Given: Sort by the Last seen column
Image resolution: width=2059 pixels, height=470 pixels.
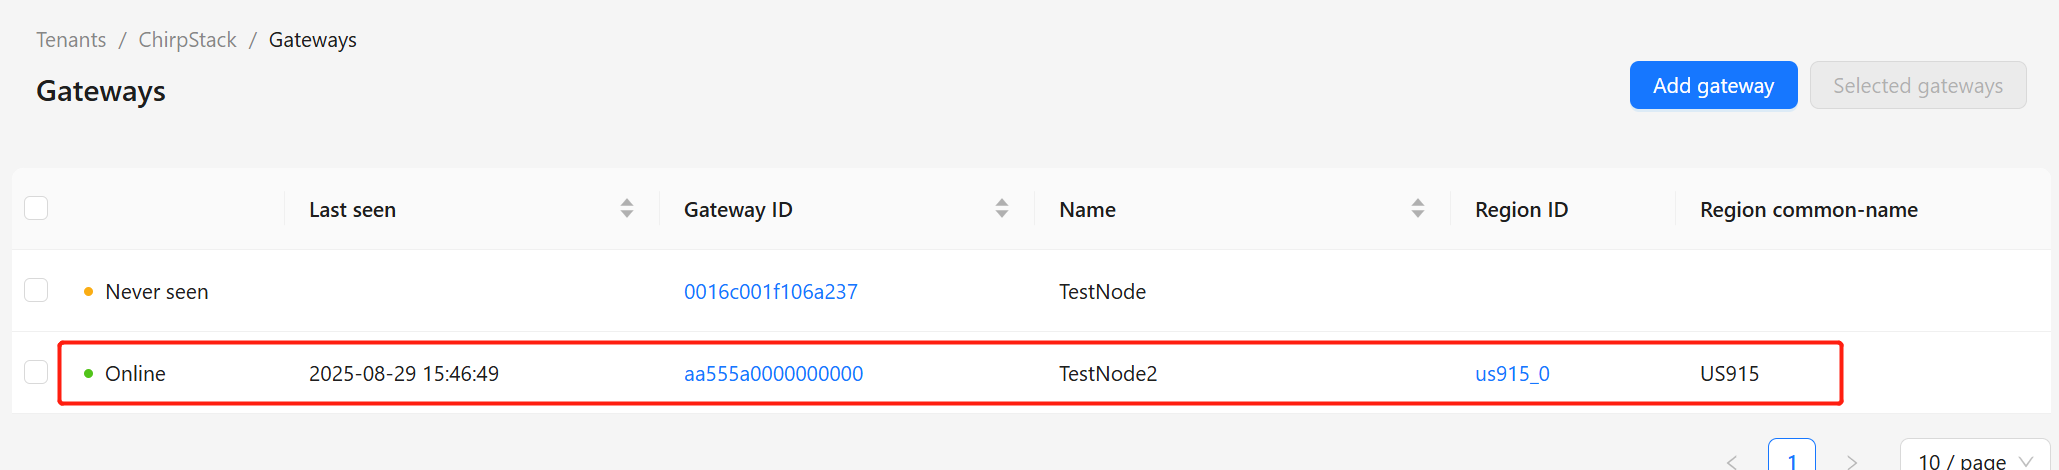Looking at the screenshot, I should (627, 209).
